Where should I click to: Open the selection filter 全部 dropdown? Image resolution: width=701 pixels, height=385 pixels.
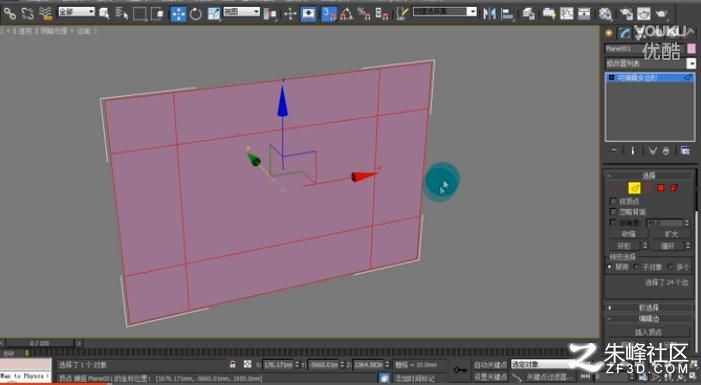pyautogui.click(x=77, y=12)
